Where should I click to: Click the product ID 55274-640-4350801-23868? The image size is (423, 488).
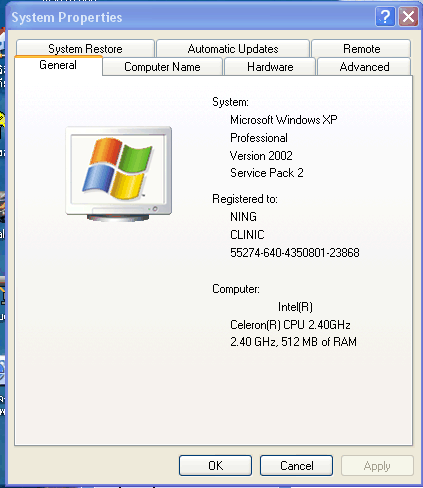(295, 253)
